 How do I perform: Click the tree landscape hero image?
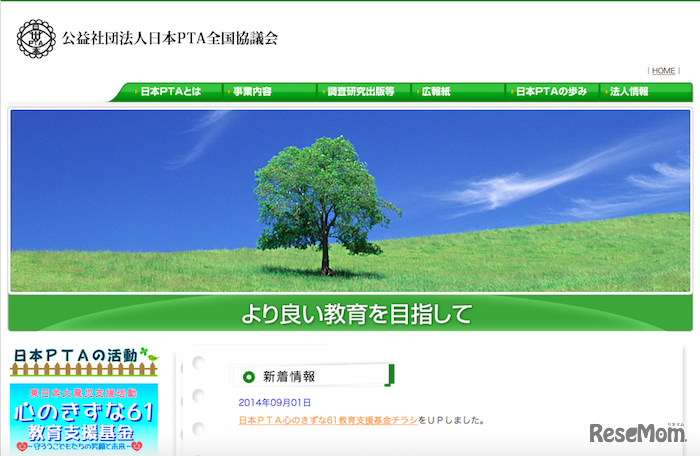[350, 201]
